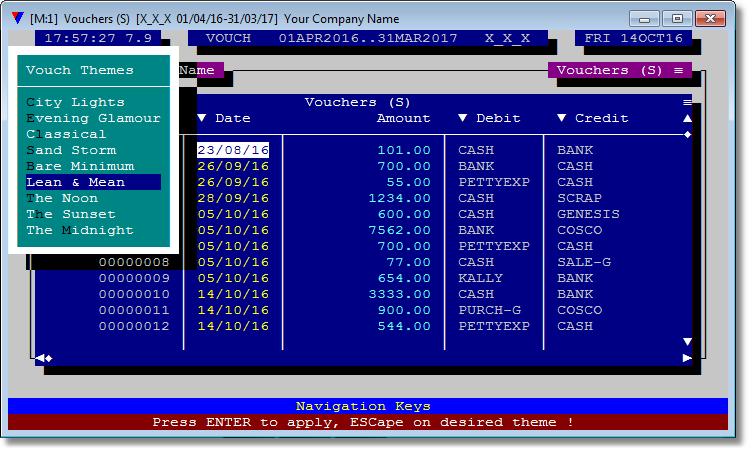Click the 17:57:27 clock box
The width and height of the screenshot is (748, 450).
coord(98,38)
